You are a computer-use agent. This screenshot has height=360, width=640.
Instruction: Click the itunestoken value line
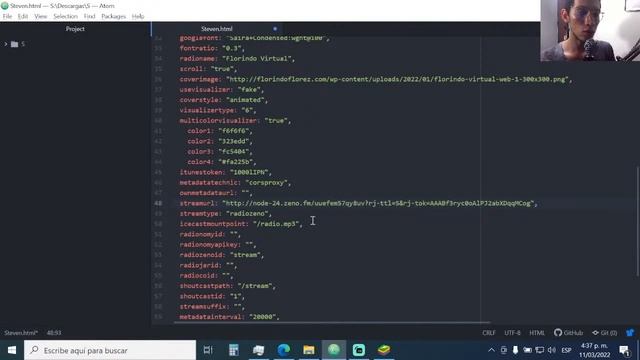point(226,172)
